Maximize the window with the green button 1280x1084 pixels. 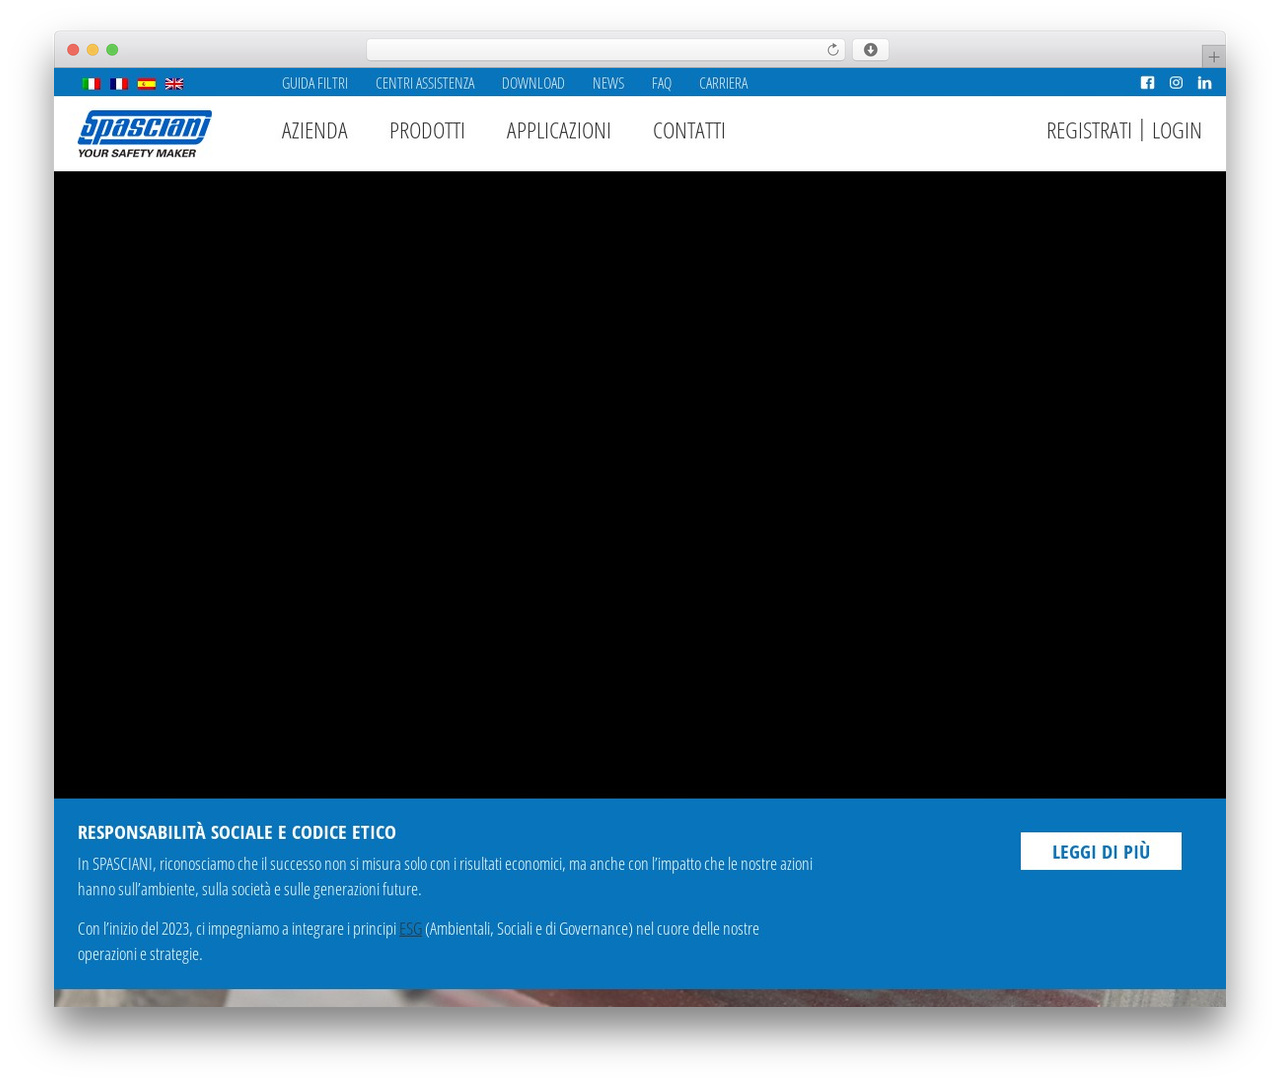112,50
